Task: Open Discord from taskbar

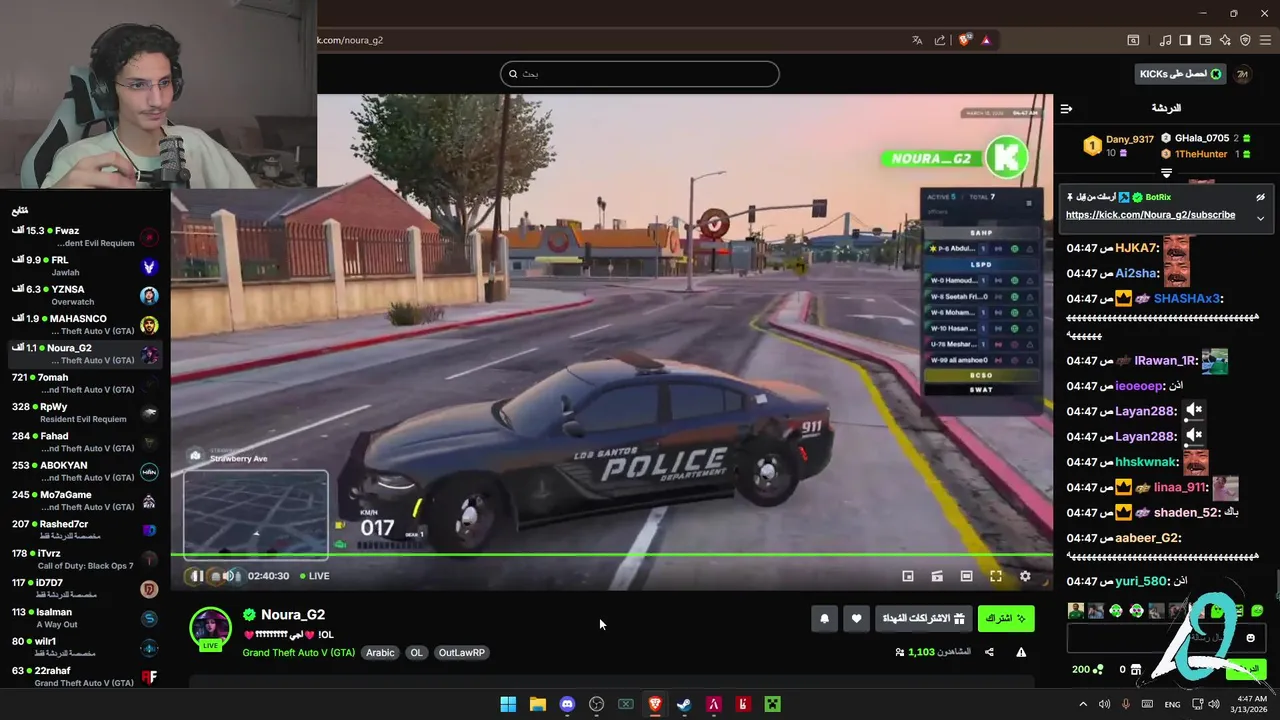Action: pos(567,704)
